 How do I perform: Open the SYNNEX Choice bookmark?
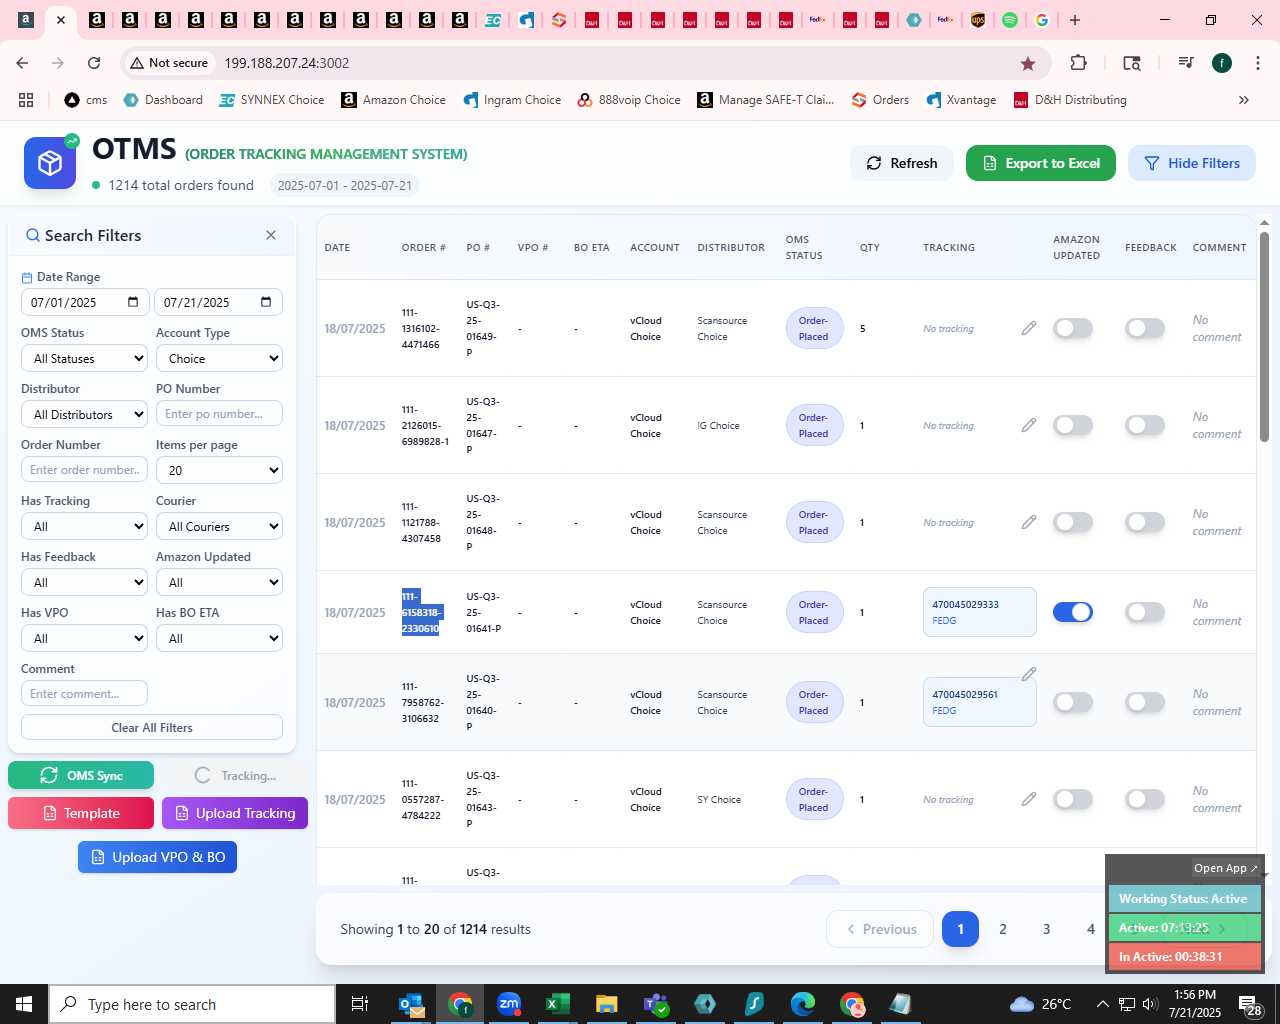pos(271,100)
